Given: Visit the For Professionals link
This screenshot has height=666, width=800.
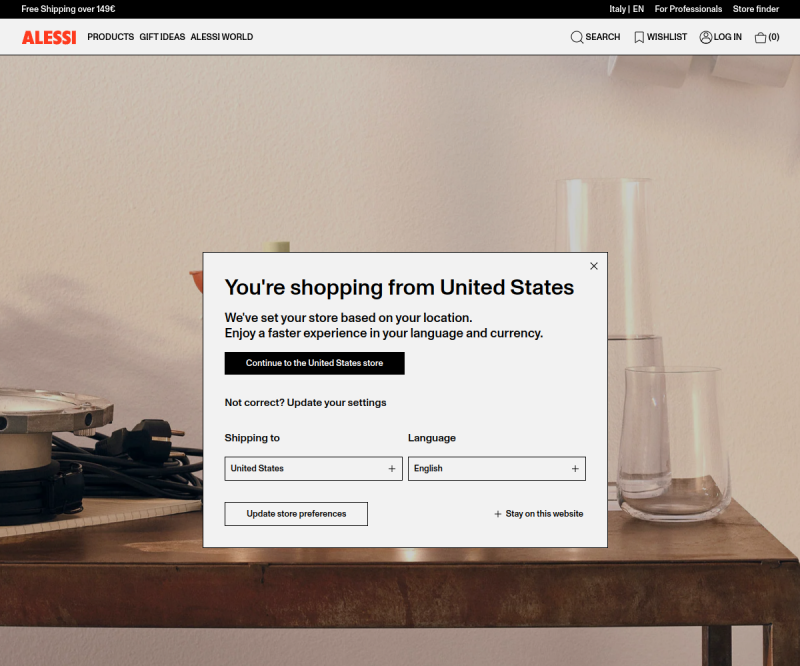Looking at the screenshot, I should click(x=688, y=9).
